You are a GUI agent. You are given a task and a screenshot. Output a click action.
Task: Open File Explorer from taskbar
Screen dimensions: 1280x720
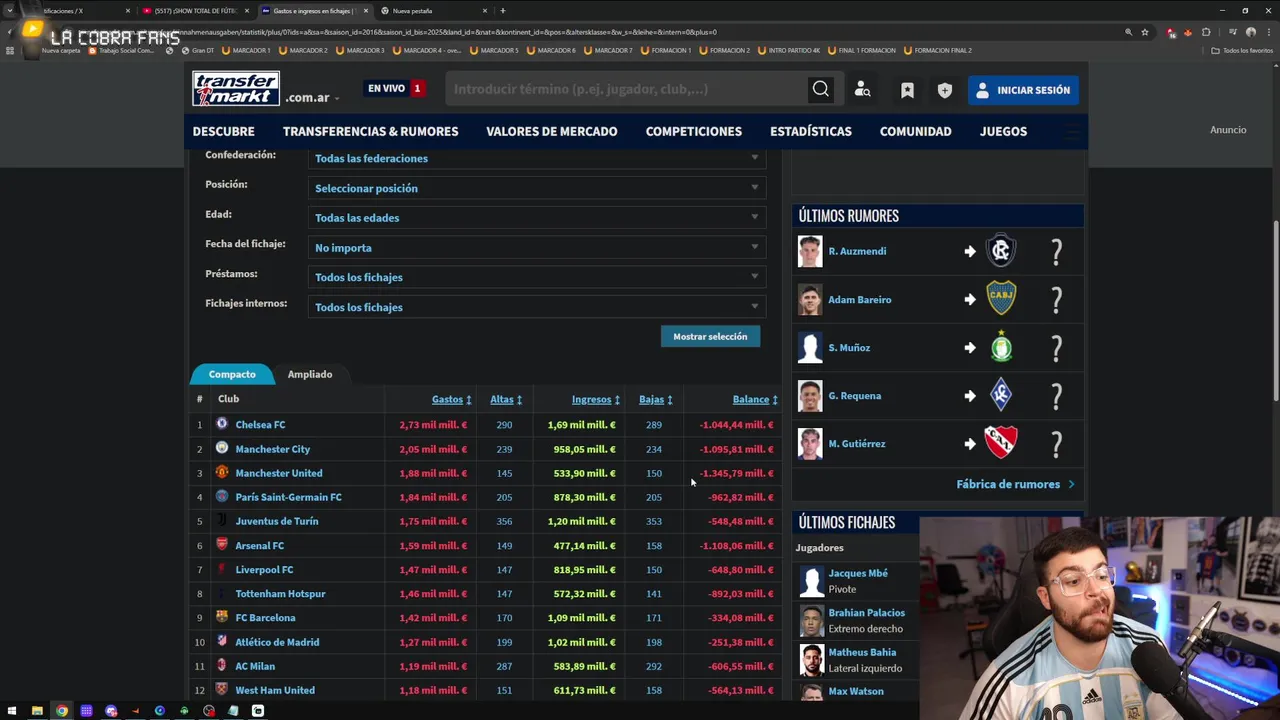(x=37, y=711)
